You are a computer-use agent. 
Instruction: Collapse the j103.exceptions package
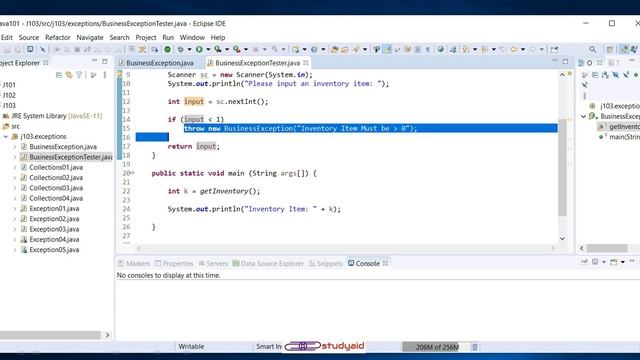point(6,137)
